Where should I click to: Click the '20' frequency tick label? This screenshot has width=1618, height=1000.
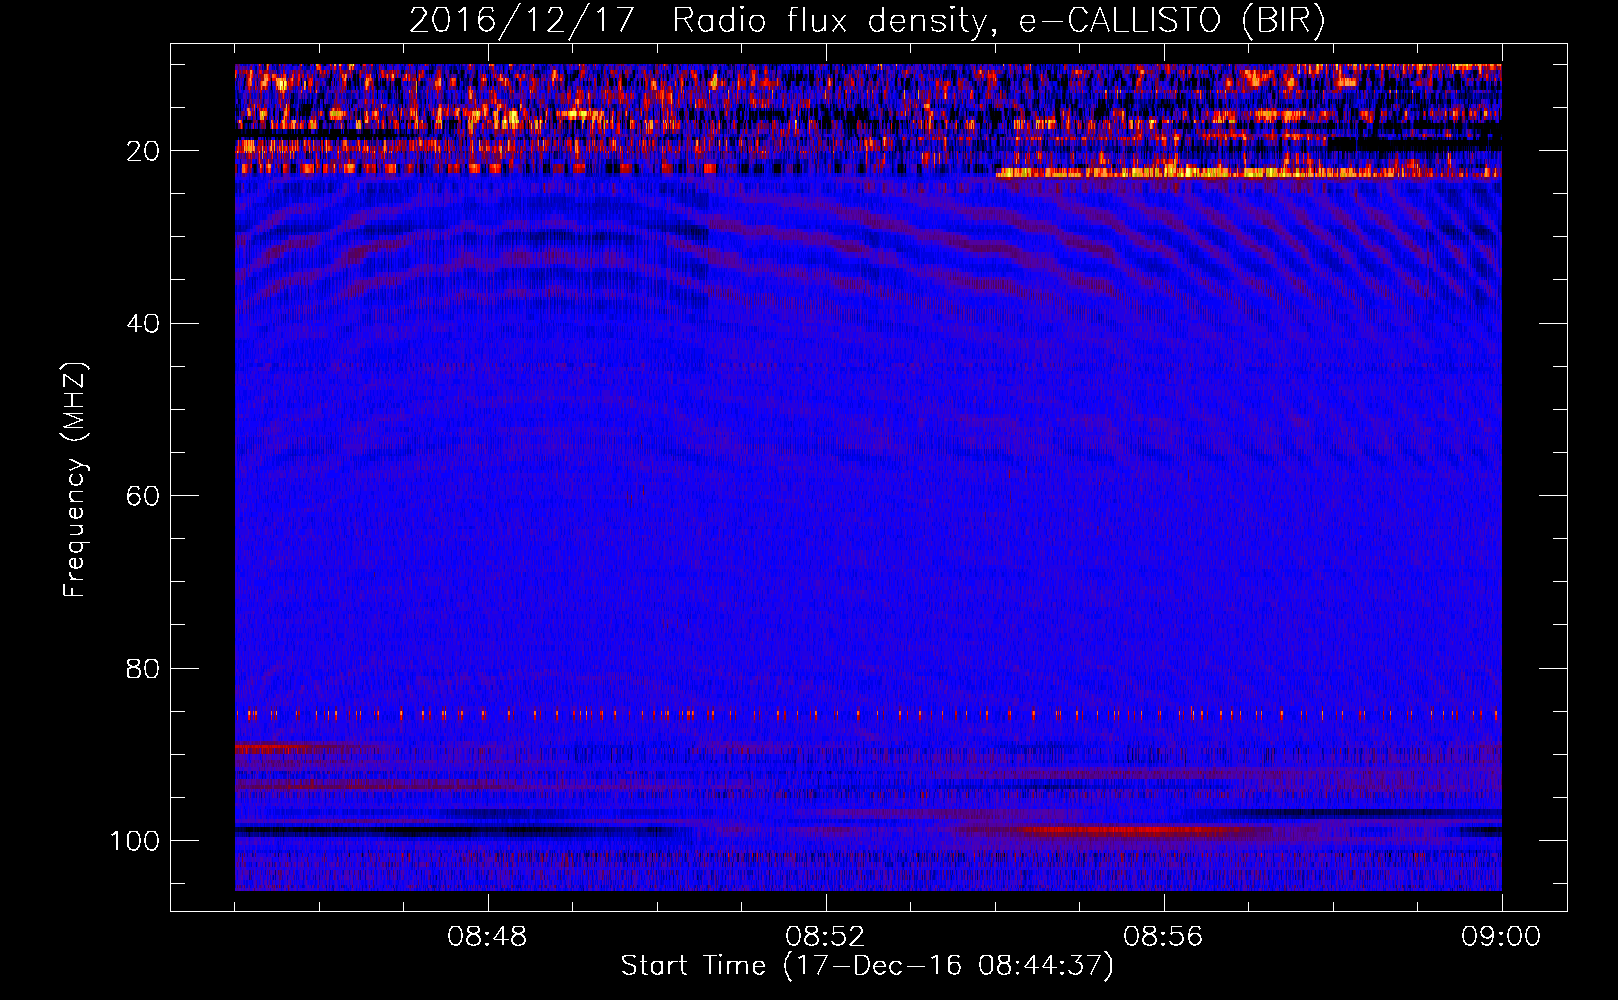click(x=144, y=151)
